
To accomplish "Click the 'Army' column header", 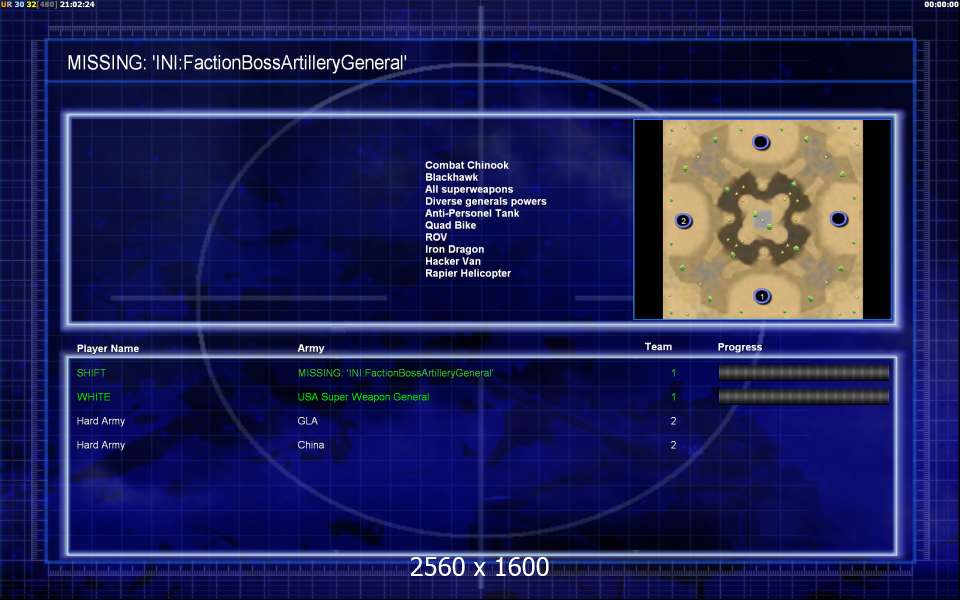I will (x=311, y=348).
